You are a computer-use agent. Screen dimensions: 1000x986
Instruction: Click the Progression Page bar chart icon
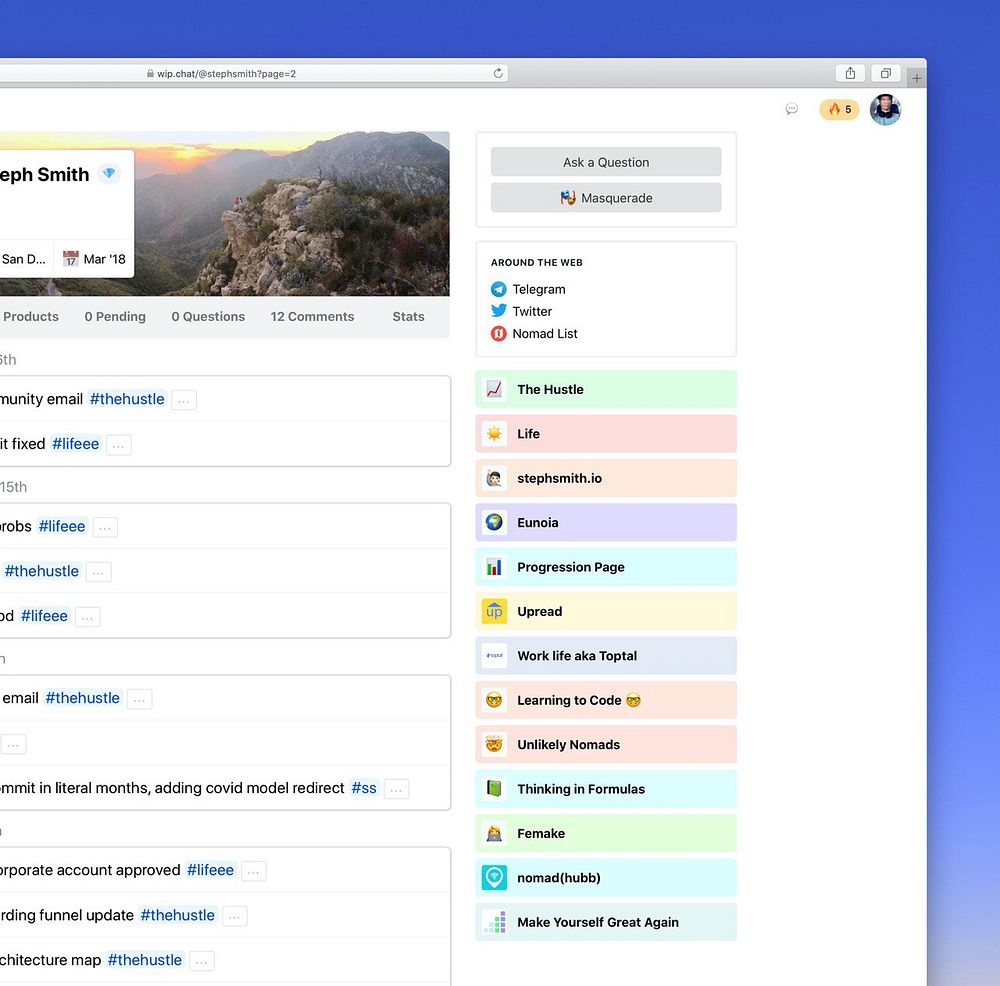tap(494, 567)
